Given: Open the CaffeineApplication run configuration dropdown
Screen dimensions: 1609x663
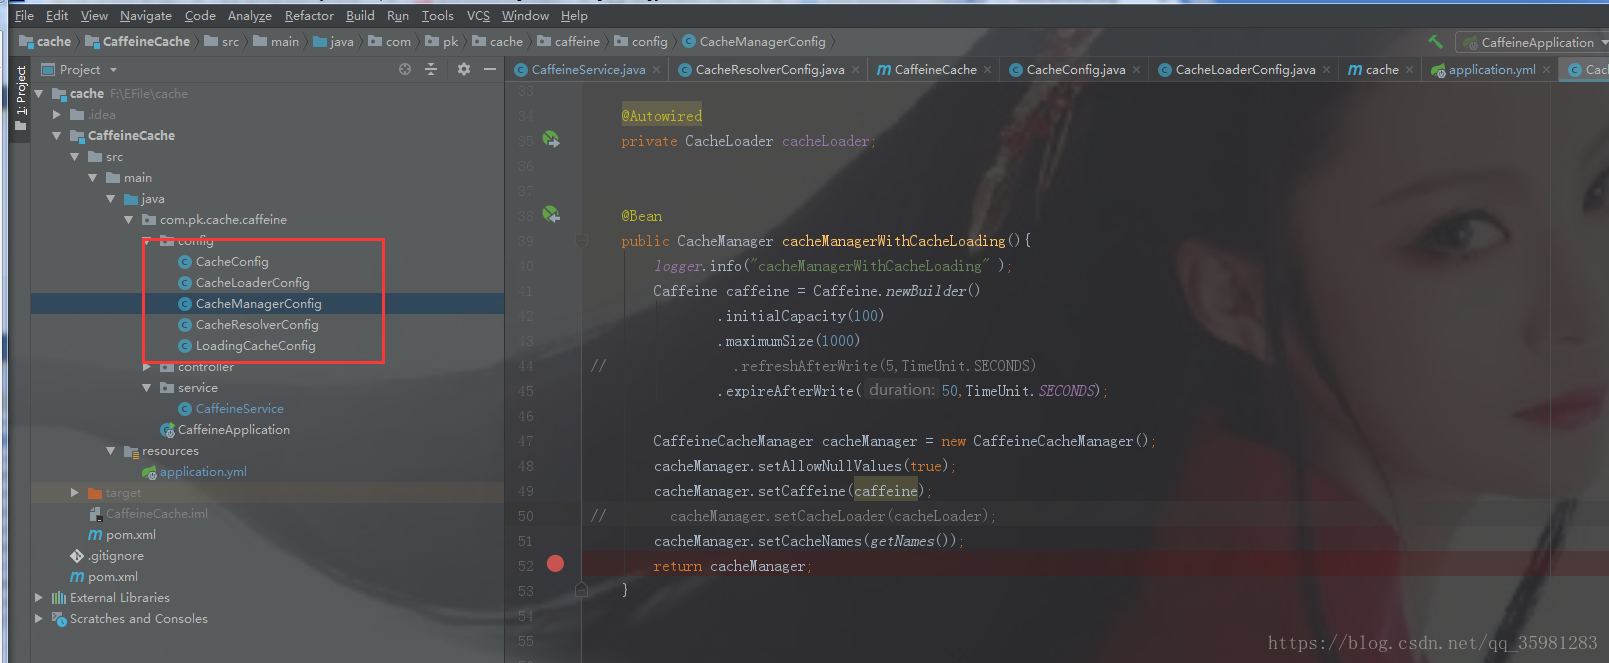Looking at the screenshot, I should pyautogui.click(x=1530, y=42).
